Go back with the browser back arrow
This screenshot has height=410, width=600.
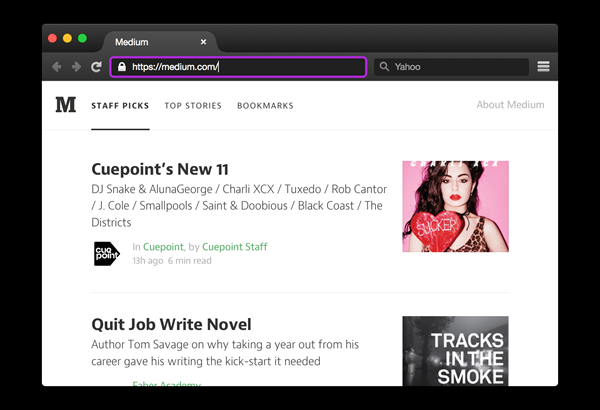coord(57,67)
